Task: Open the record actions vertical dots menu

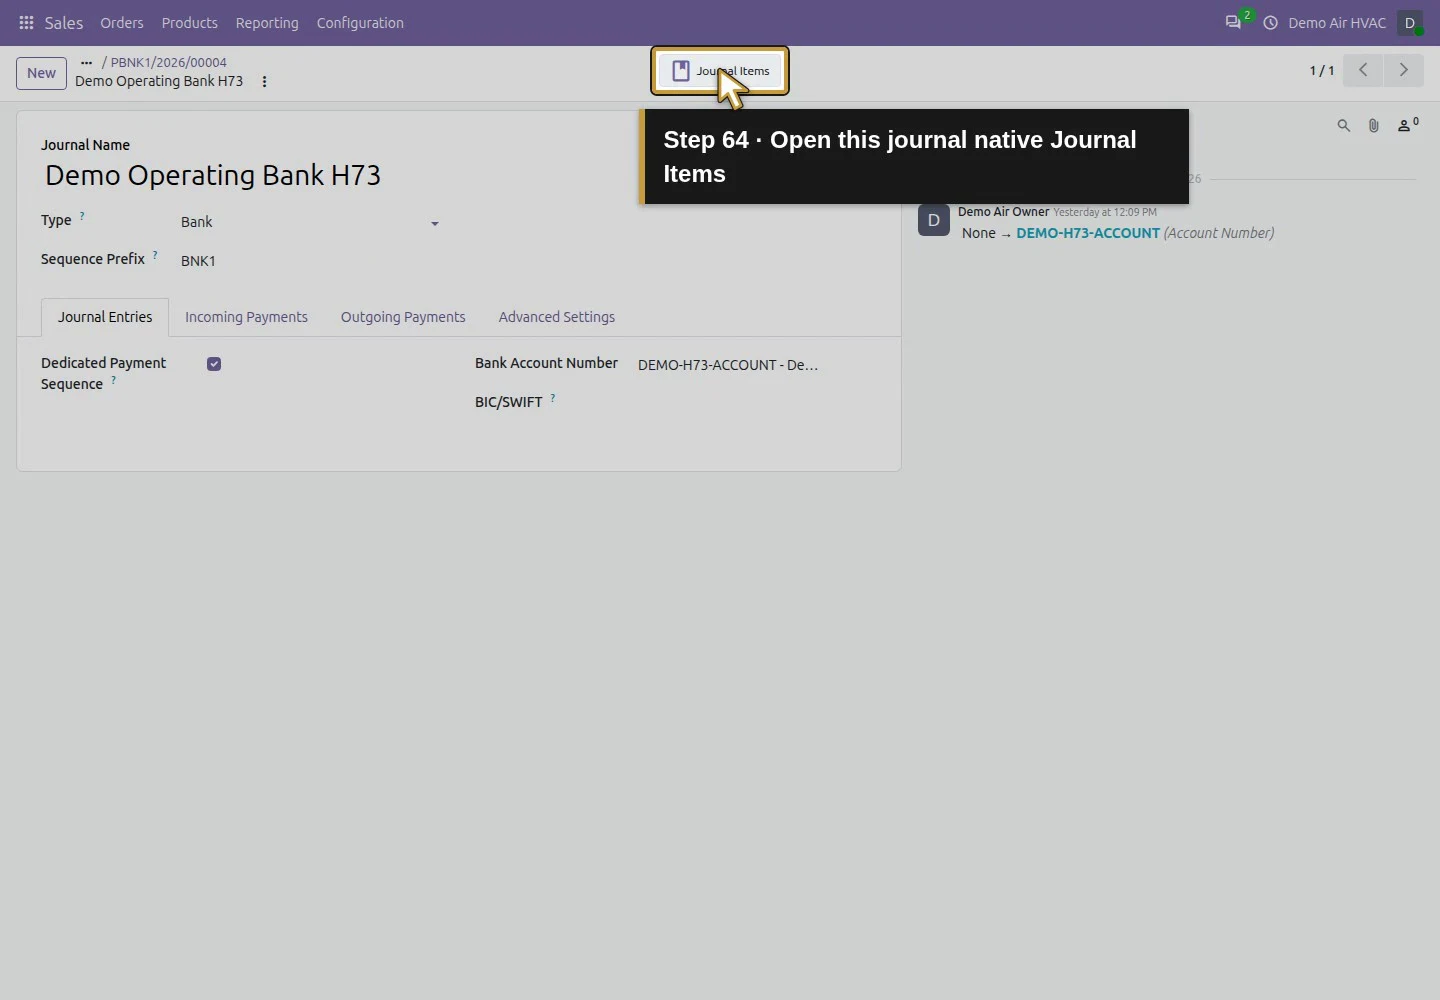Action: [264, 82]
